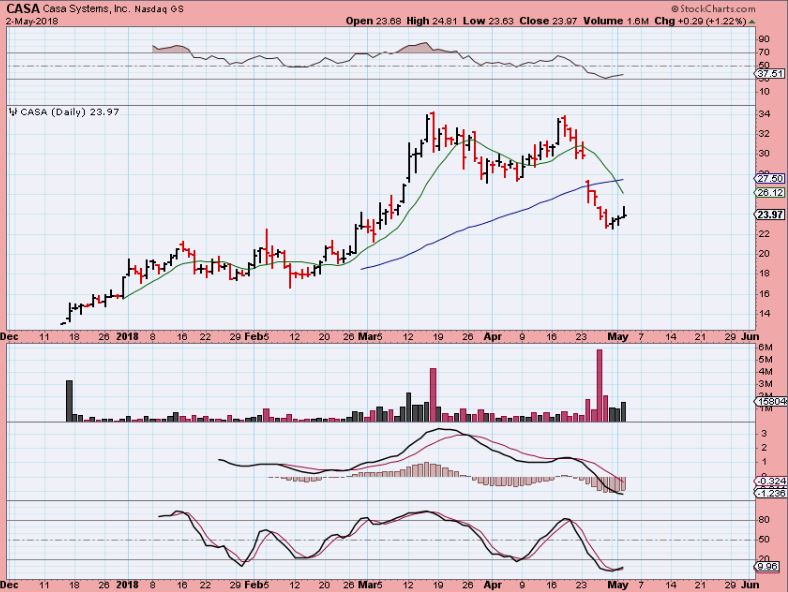This screenshot has width=788, height=592.
Task: Click the 26.12 green moving average tag
Action: pyautogui.click(x=769, y=192)
